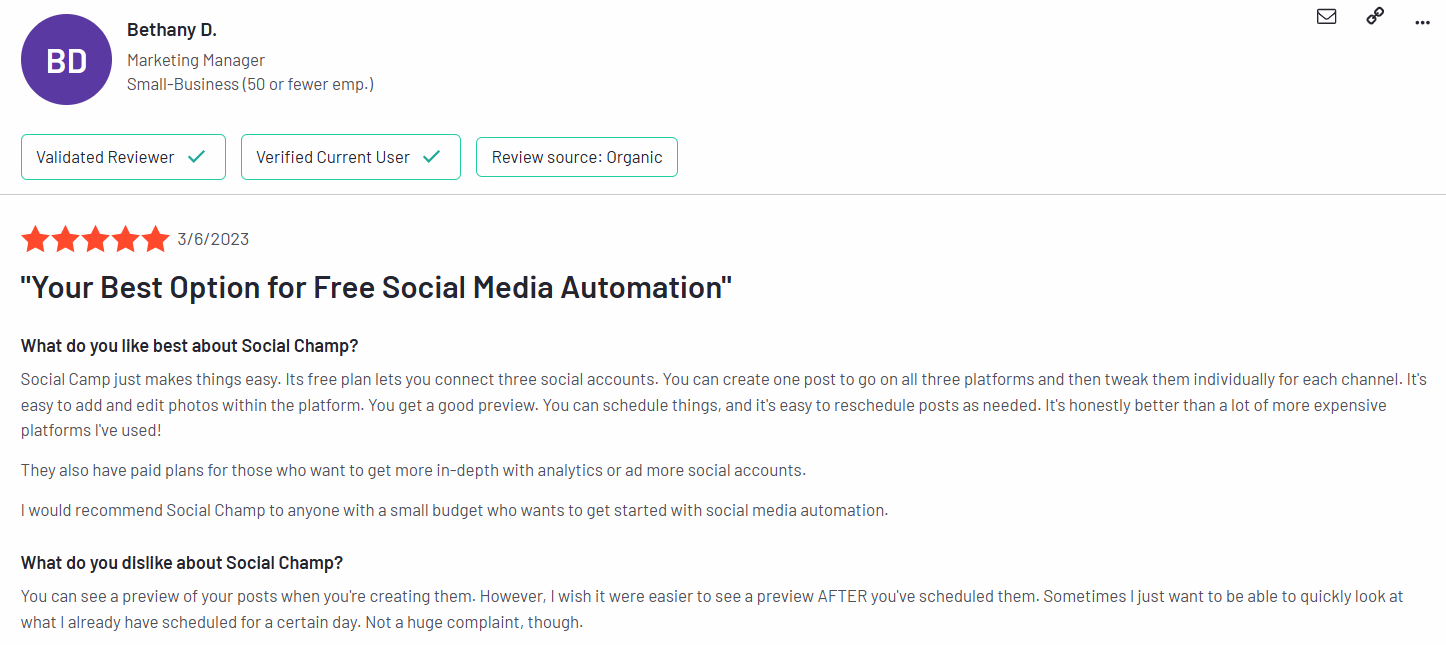Click checkmark inside Verified Current User badge
The image size is (1446, 645).
click(x=432, y=157)
